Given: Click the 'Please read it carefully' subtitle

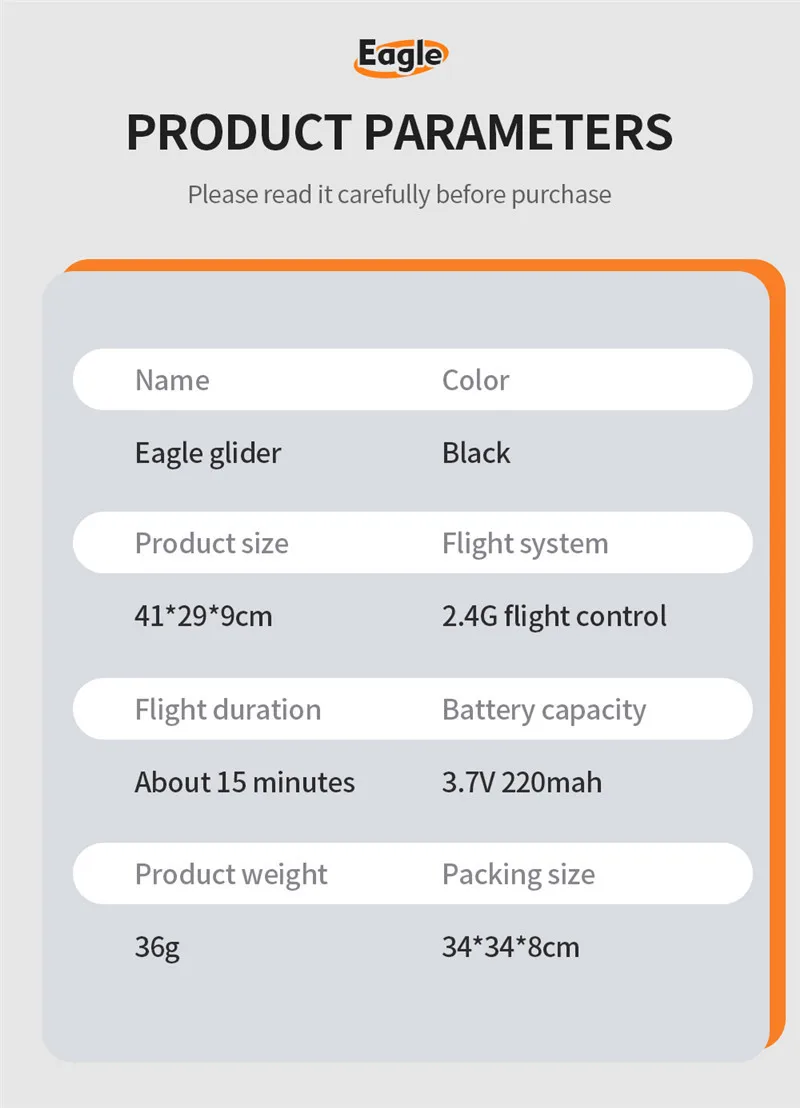Looking at the screenshot, I should pyautogui.click(x=399, y=193).
